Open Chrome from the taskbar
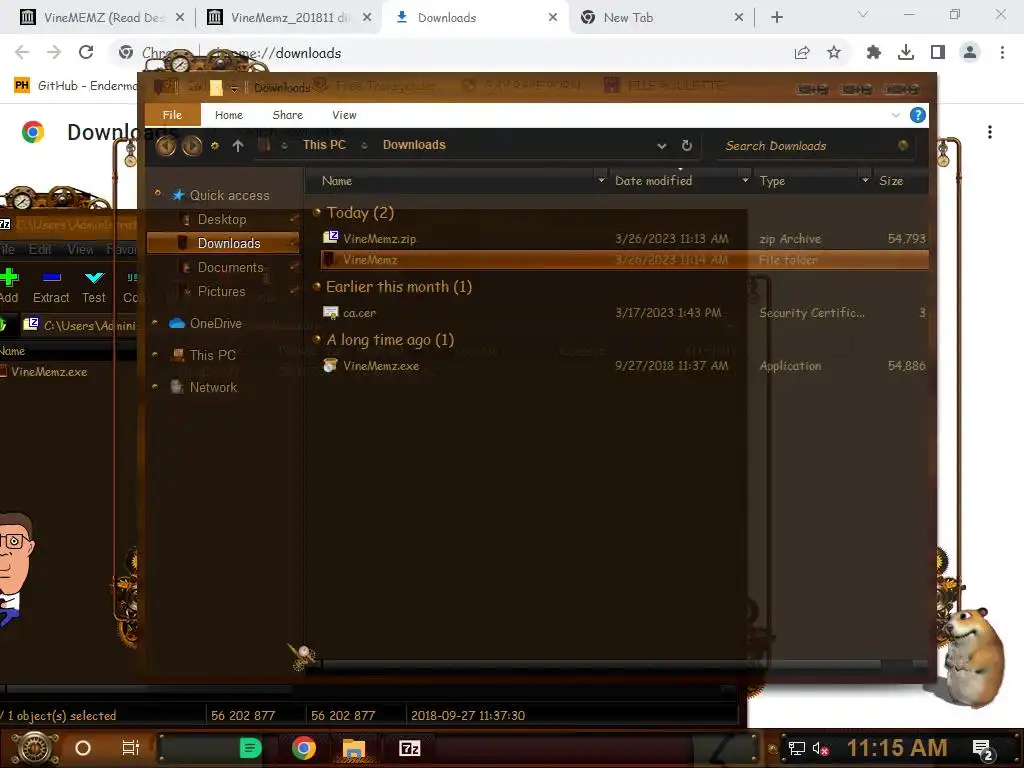 [x=304, y=748]
